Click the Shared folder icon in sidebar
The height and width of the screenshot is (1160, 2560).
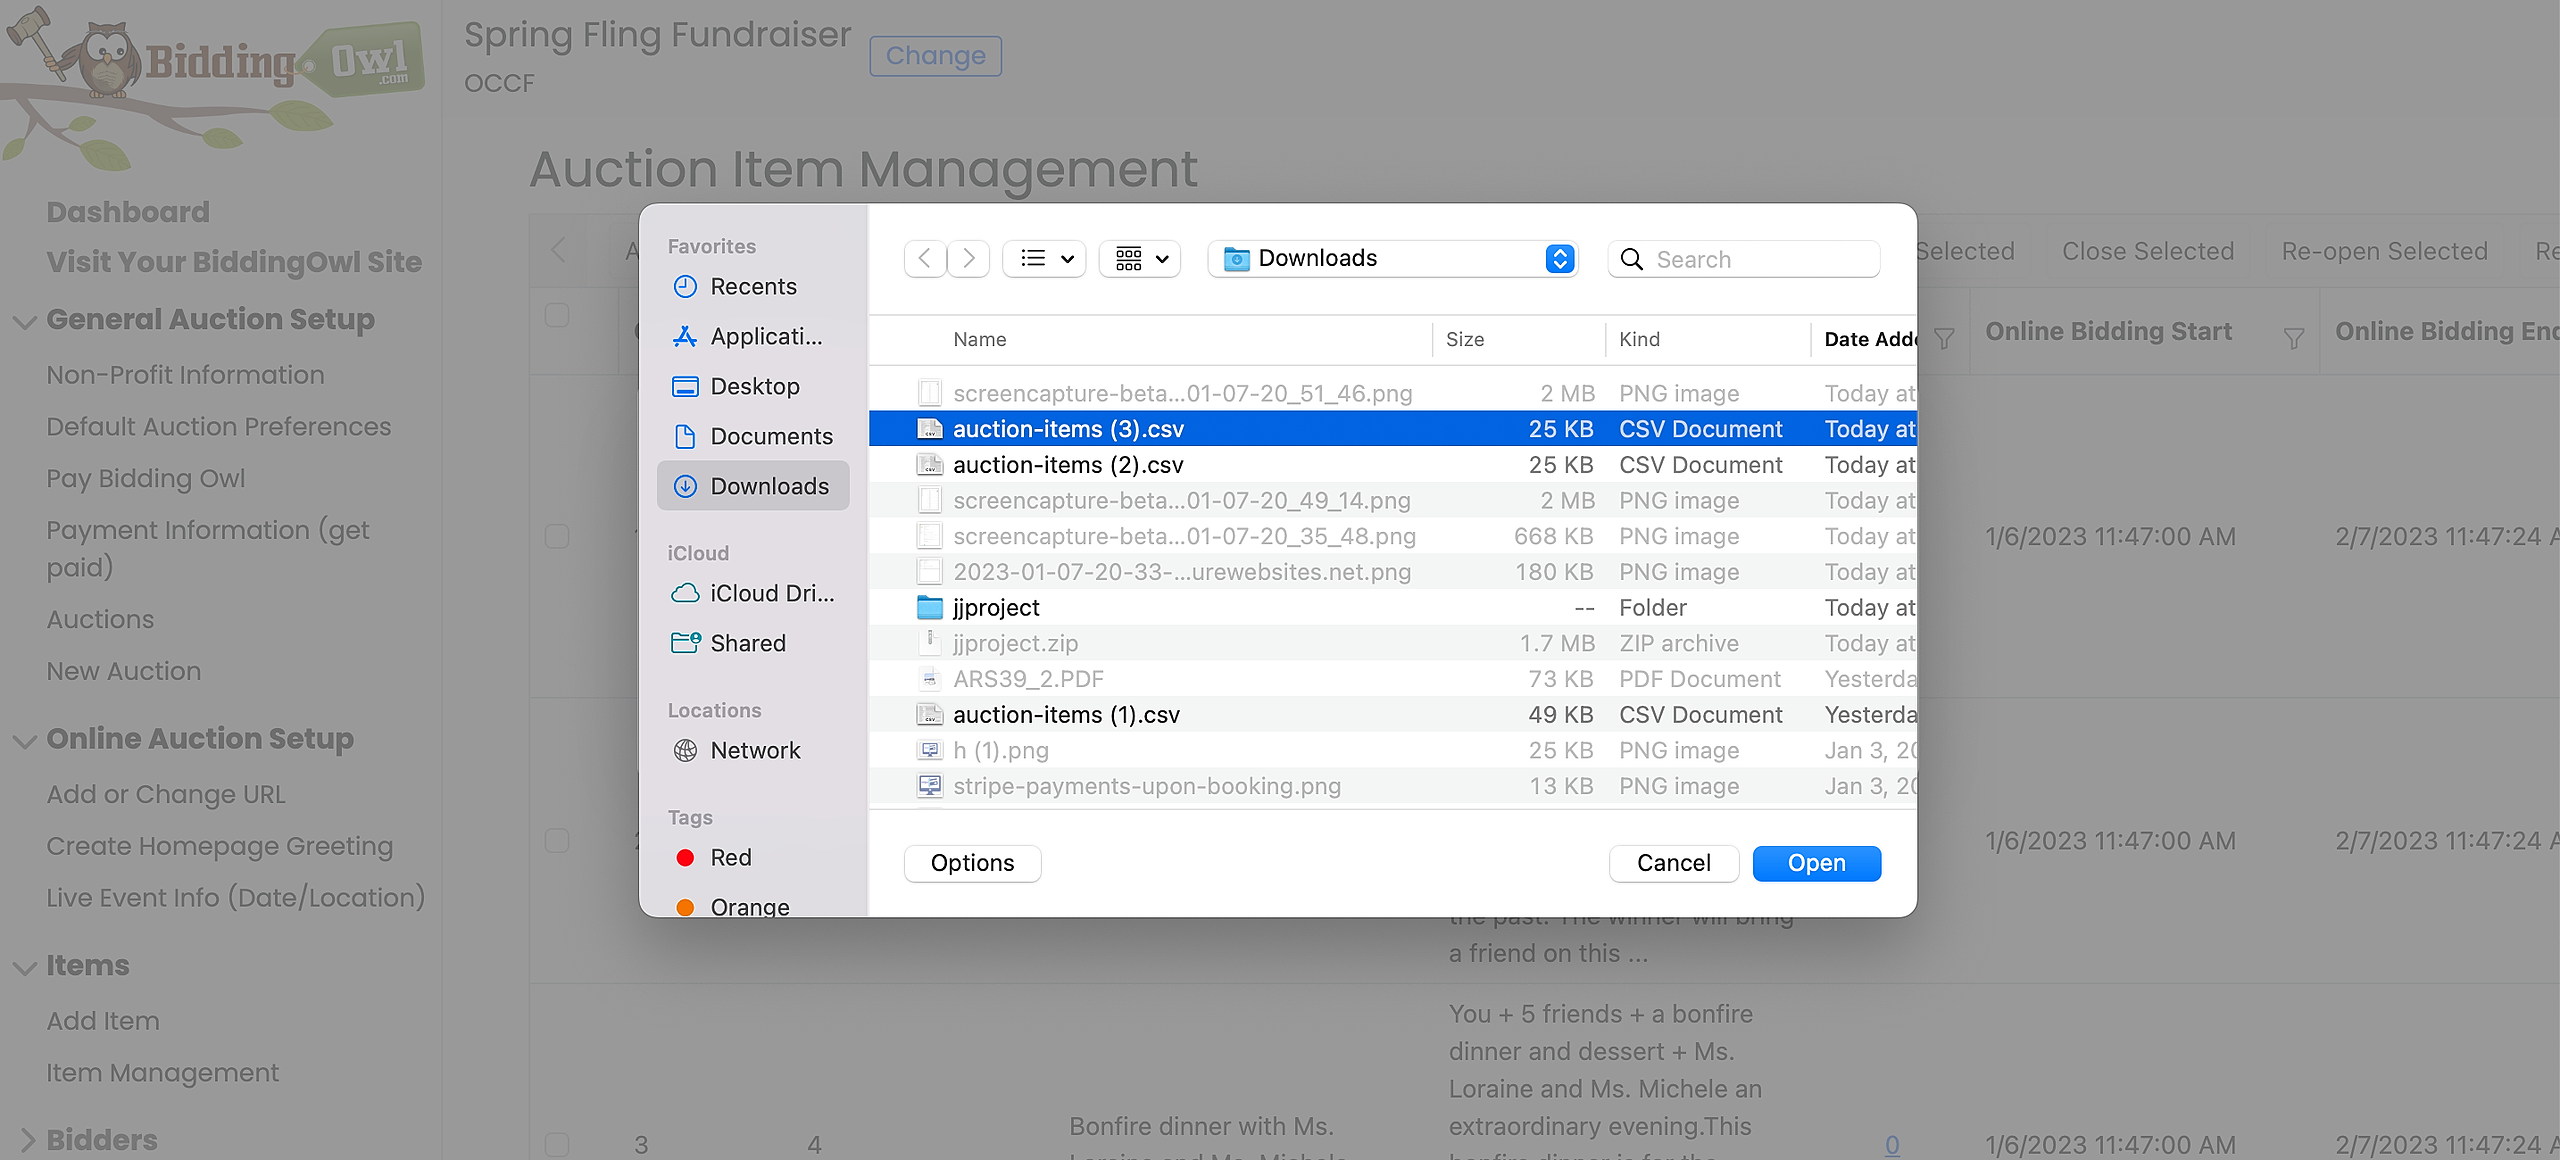point(685,643)
